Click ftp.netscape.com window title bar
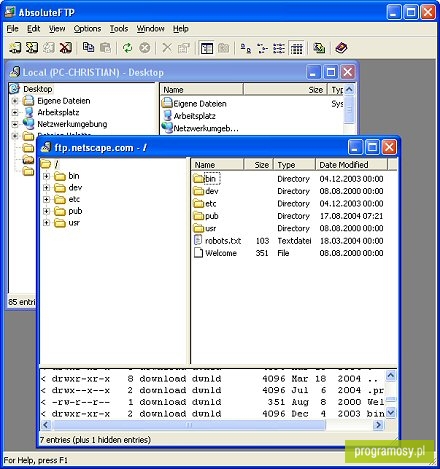The width and height of the screenshot is (440, 469). tap(193, 147)
